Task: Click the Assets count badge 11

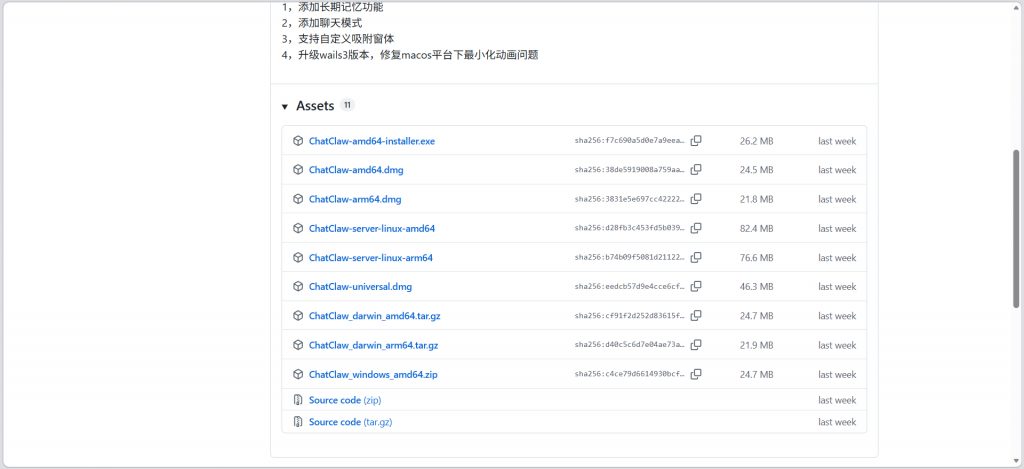Action: (347, 106)
